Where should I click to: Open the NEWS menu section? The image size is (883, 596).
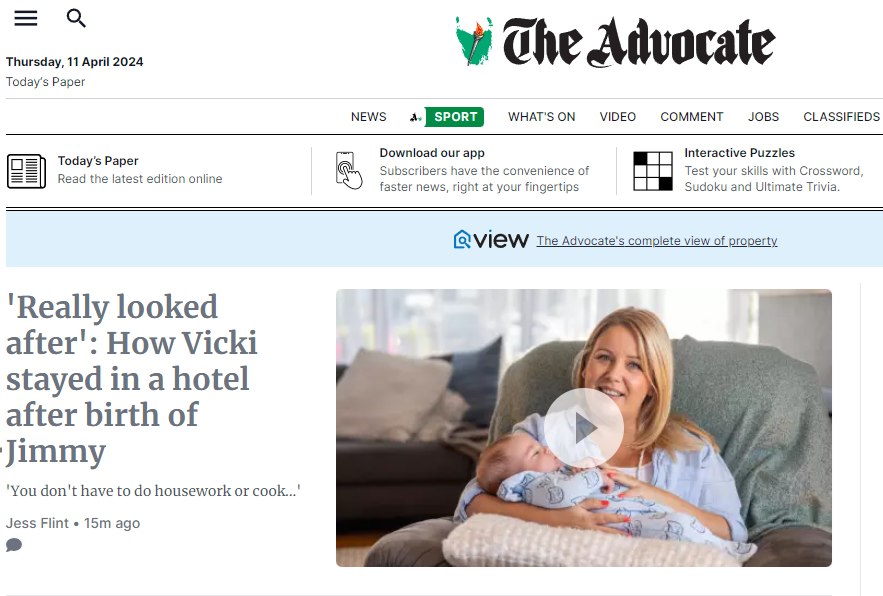tap(368, 117)
